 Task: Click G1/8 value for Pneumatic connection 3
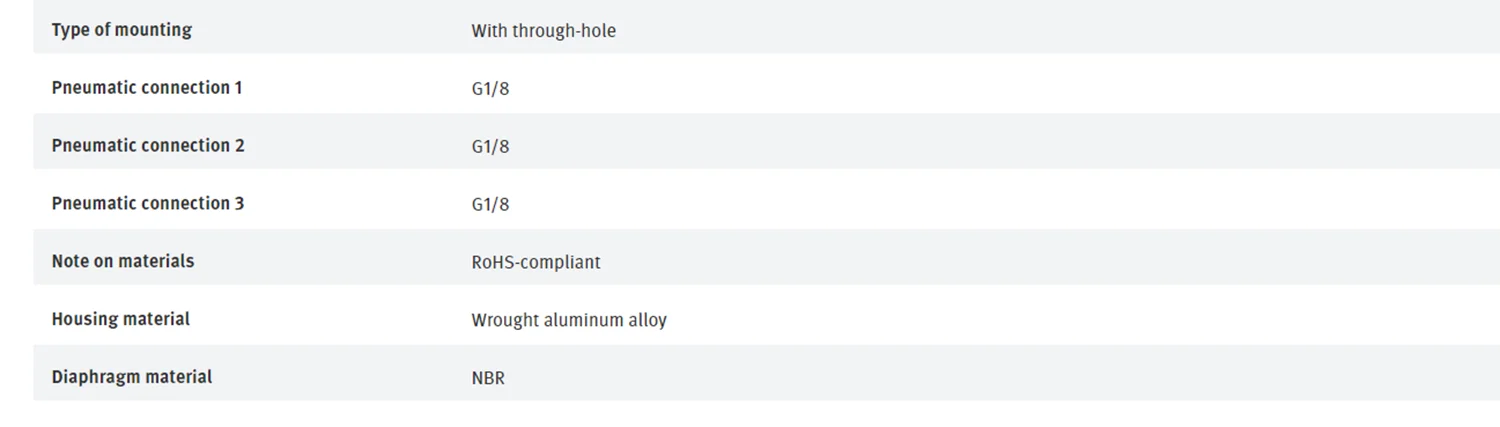[490, 205]
